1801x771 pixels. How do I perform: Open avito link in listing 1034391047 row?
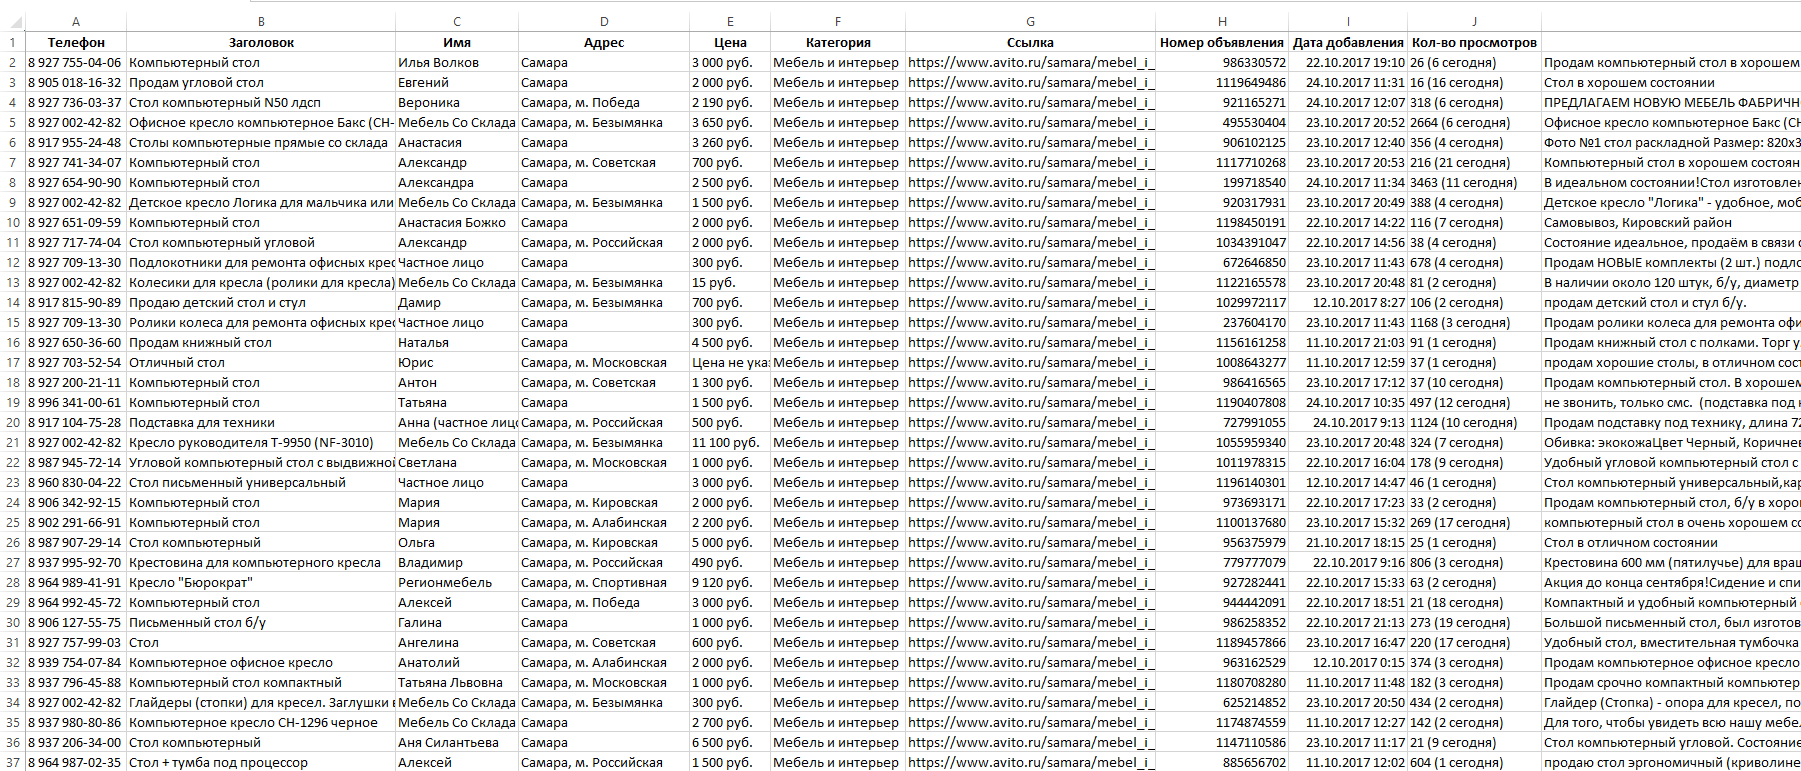point(1030,242)
